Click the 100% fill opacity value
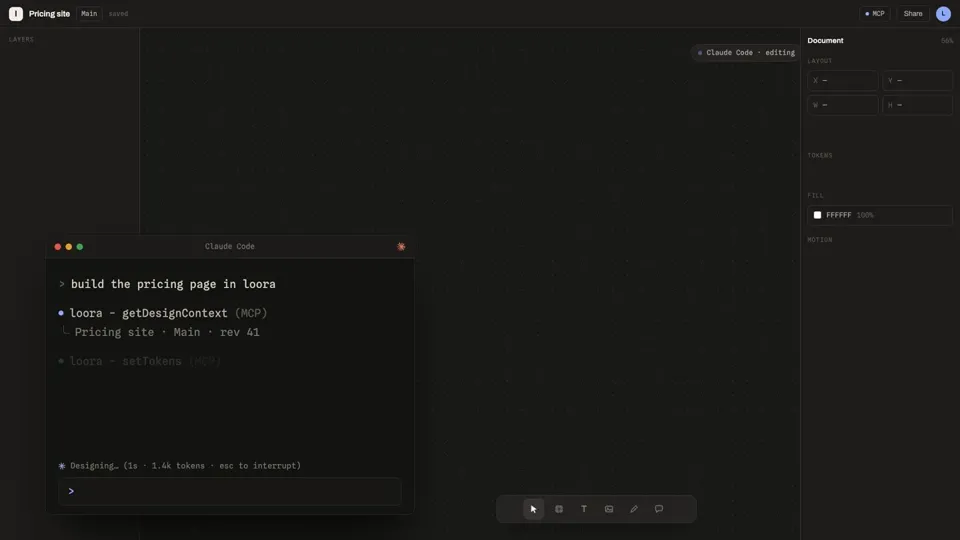 (865, 215)
